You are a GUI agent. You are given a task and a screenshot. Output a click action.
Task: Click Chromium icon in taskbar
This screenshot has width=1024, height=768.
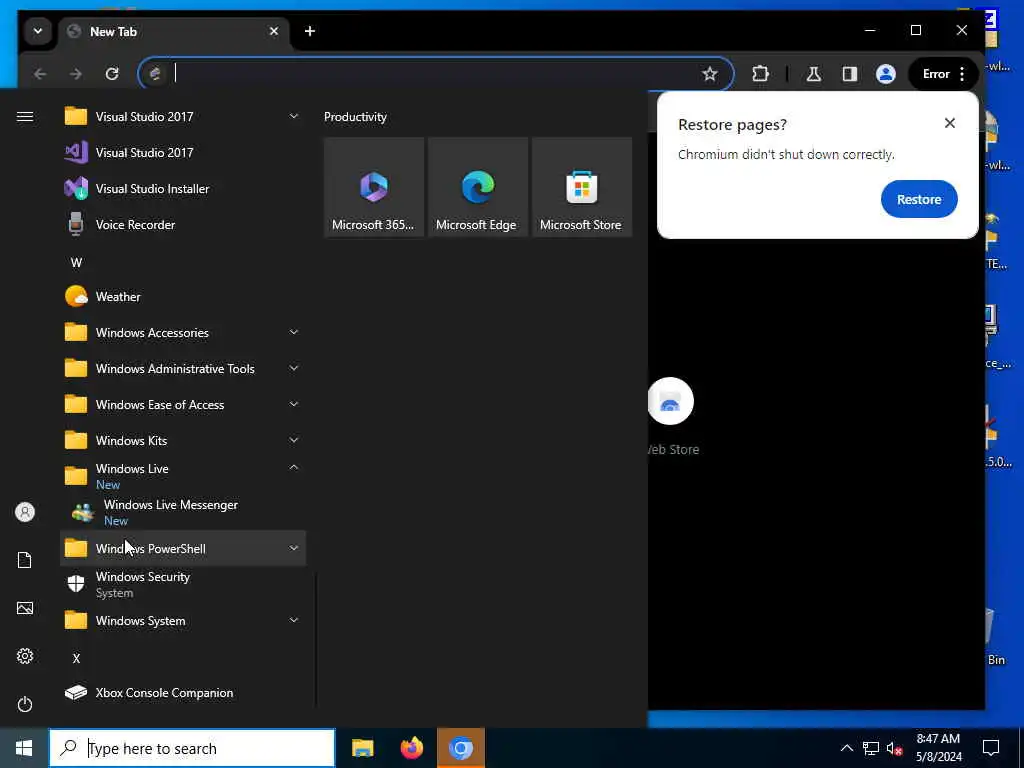(x=461, y=748)
